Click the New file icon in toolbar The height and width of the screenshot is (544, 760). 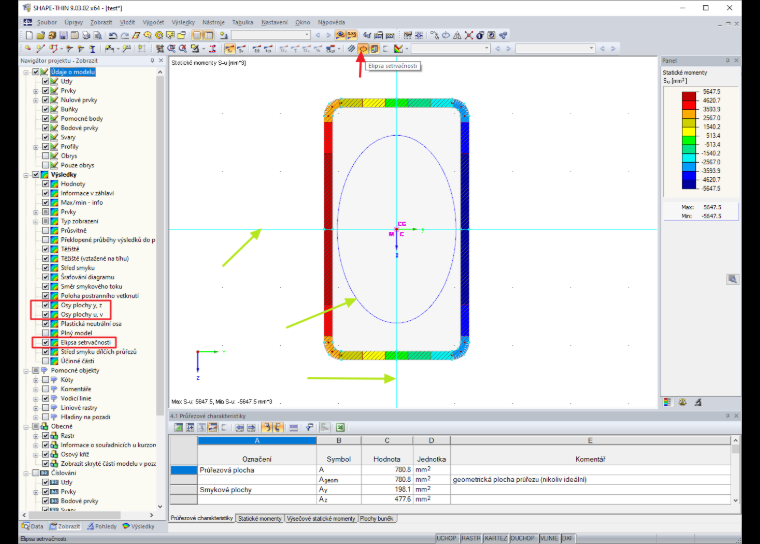point(29,35)
